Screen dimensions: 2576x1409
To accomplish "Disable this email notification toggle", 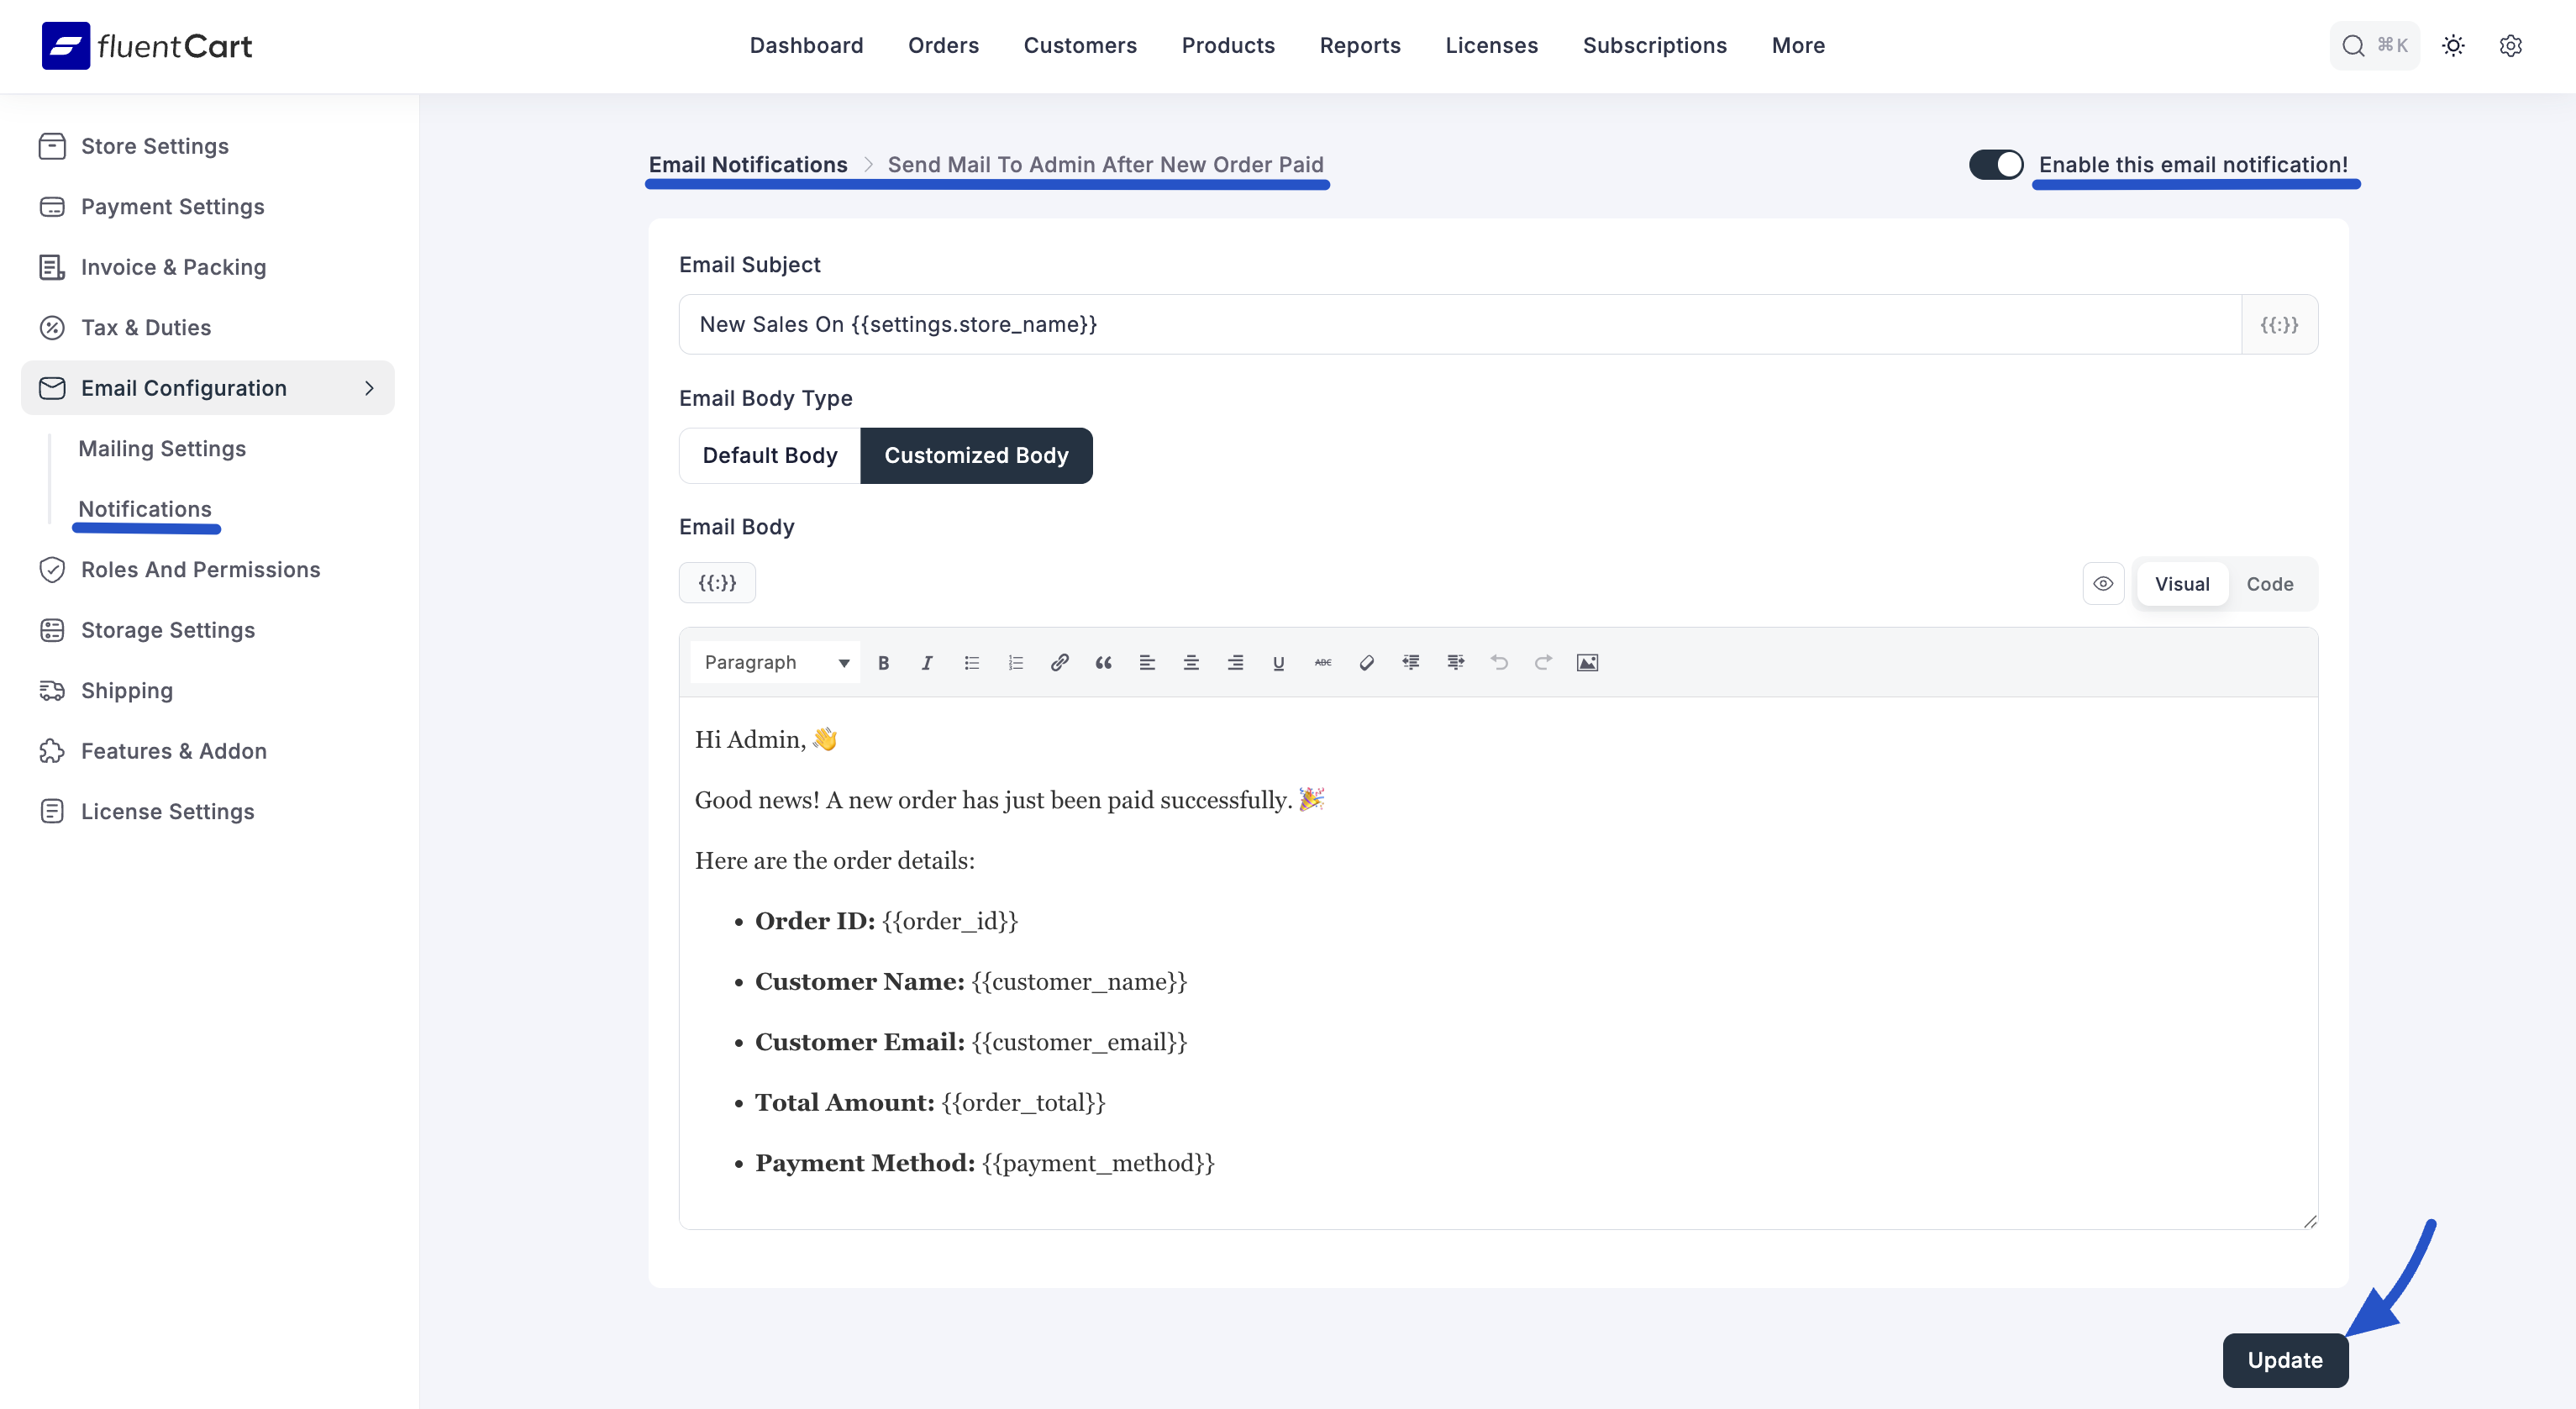I will click(1996, 164).
